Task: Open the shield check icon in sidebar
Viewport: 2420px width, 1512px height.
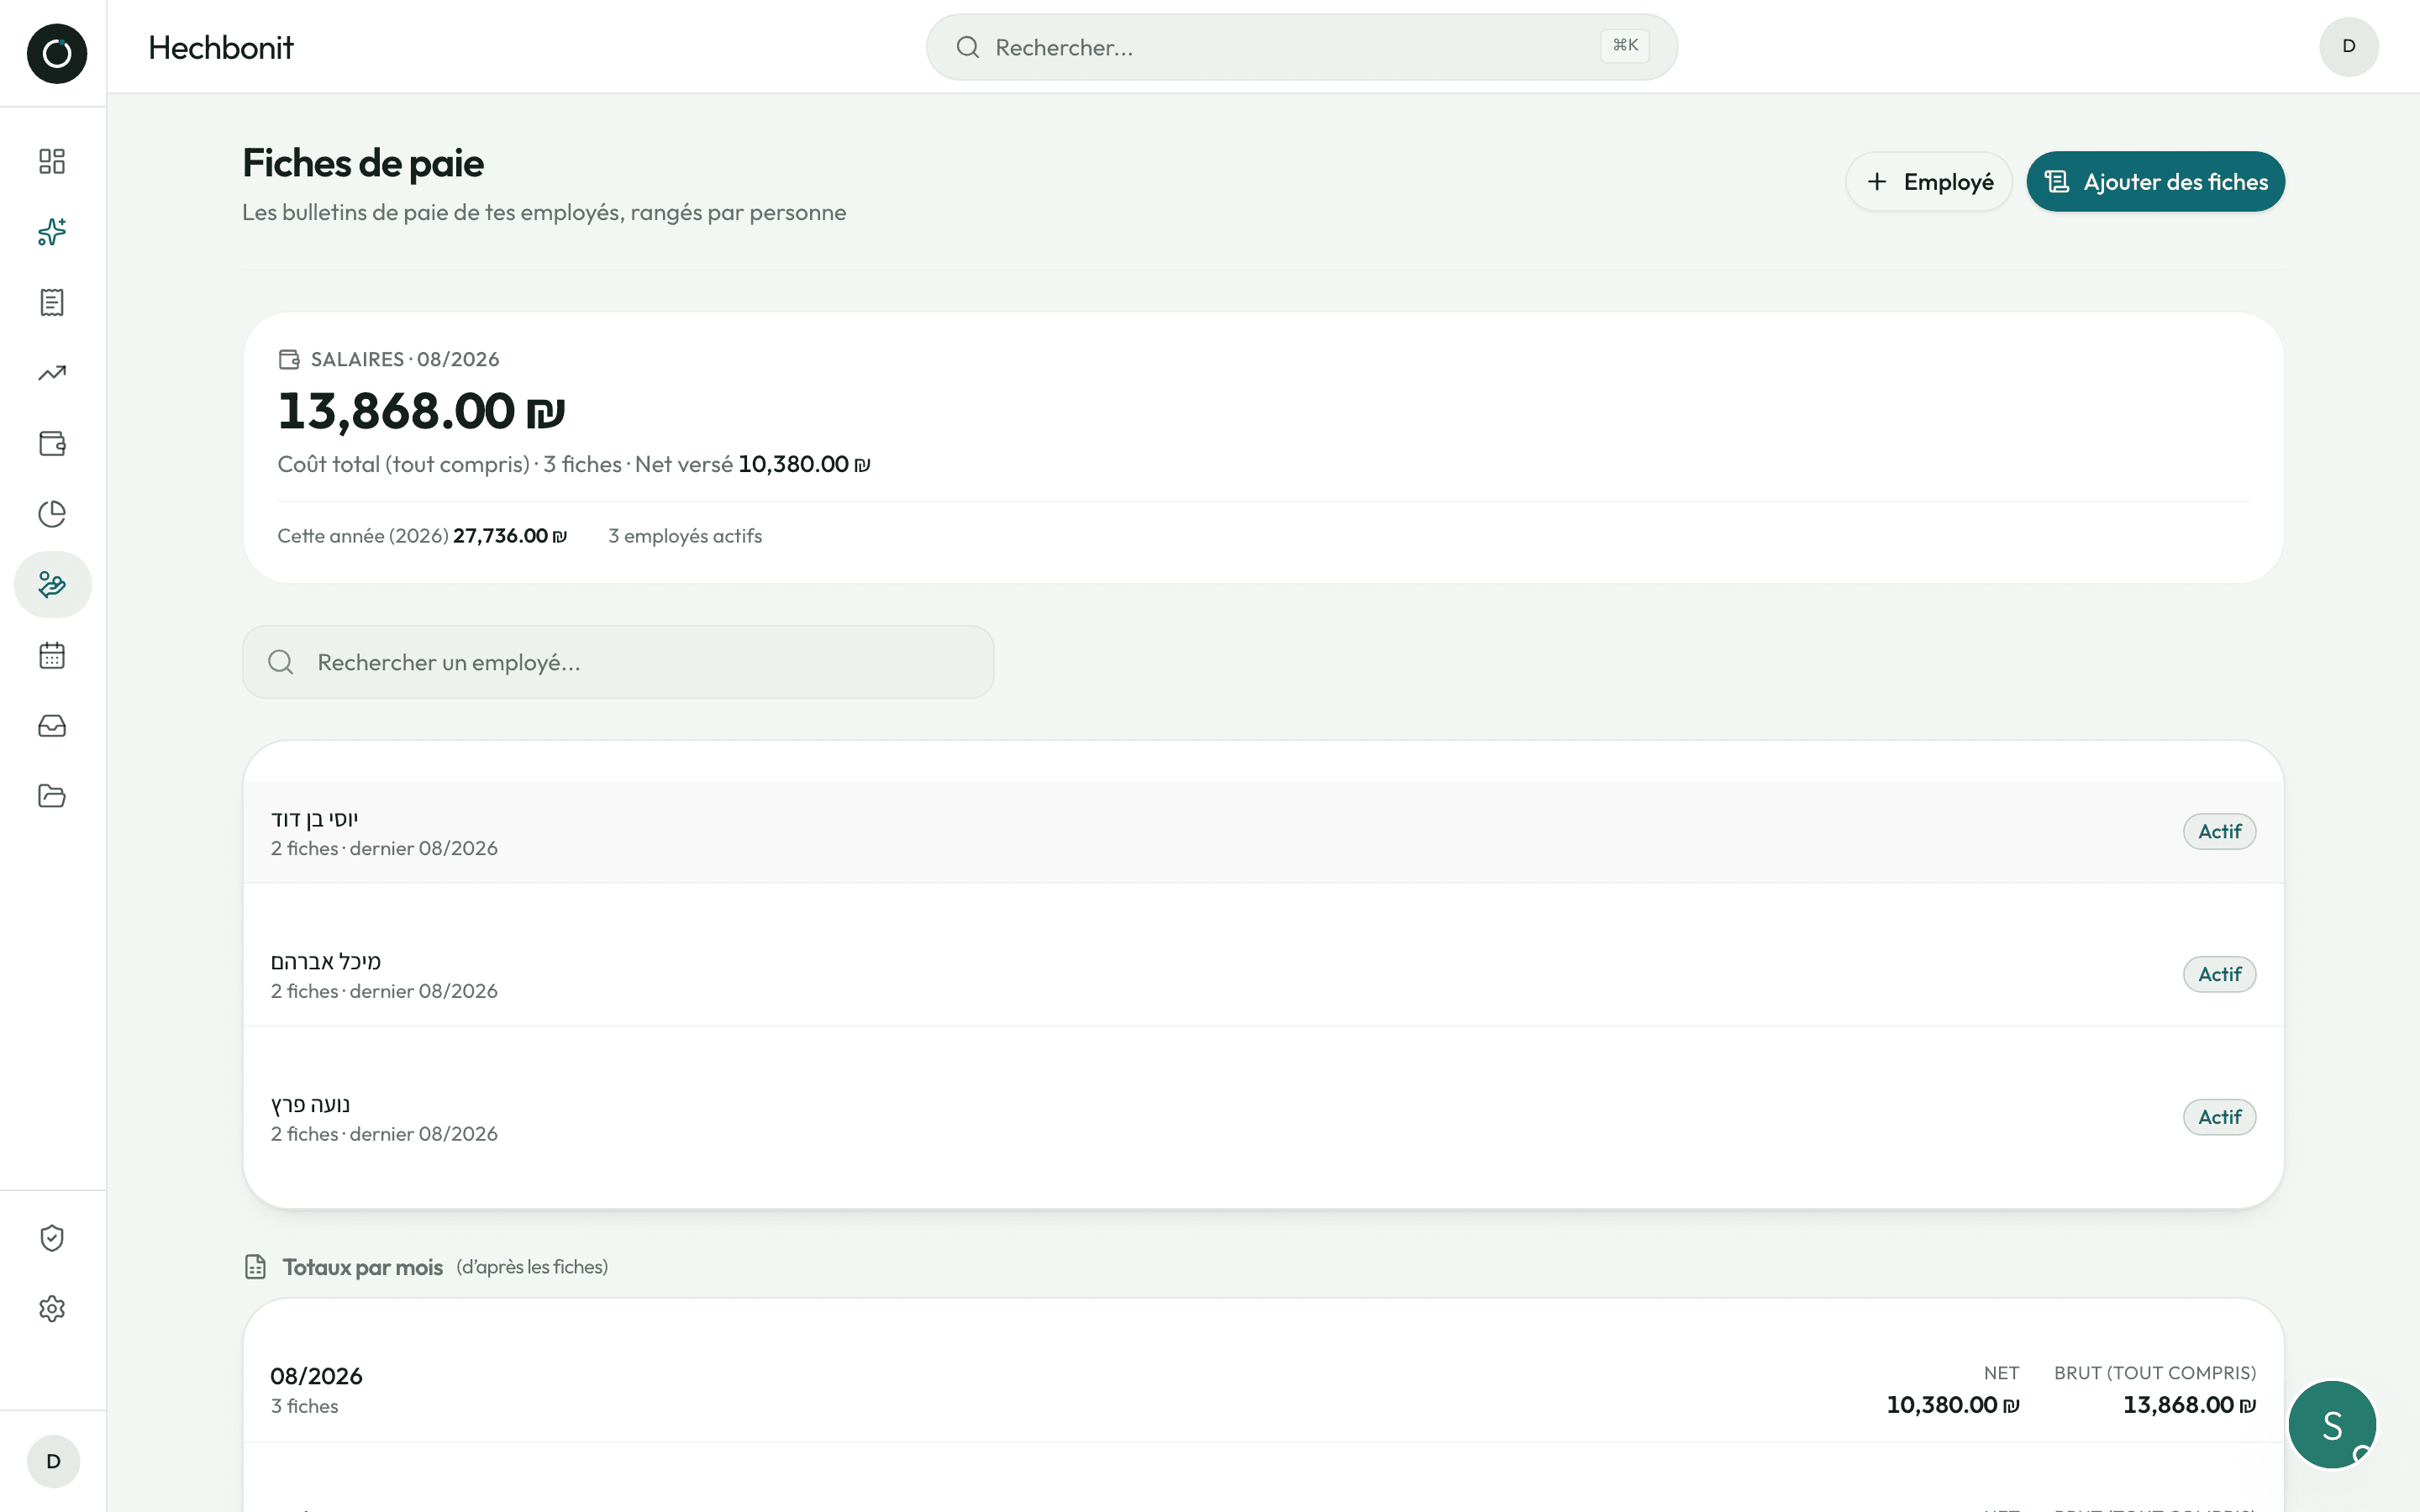Action: pos(52,1238)
